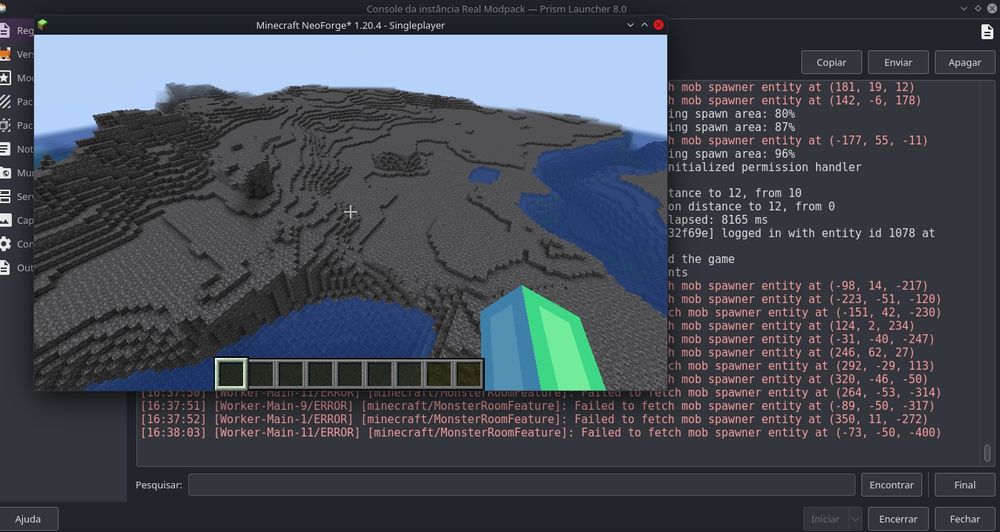Screen dimensions: 1000x532
Task: Focus the Pesquisar search field
Action: pyautogui.click(x=522, y=485)
